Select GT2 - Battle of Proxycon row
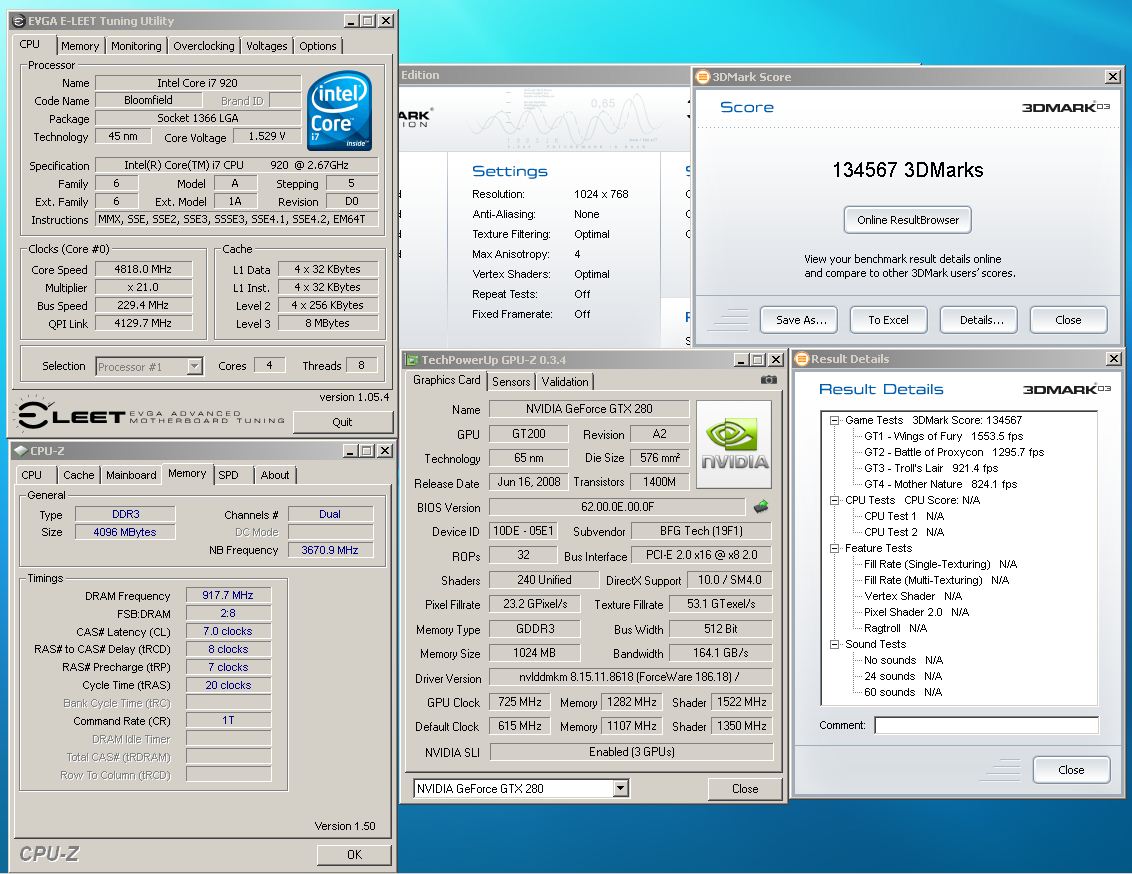This screenshot has height=874, width=1132. [x=954, y=452]
